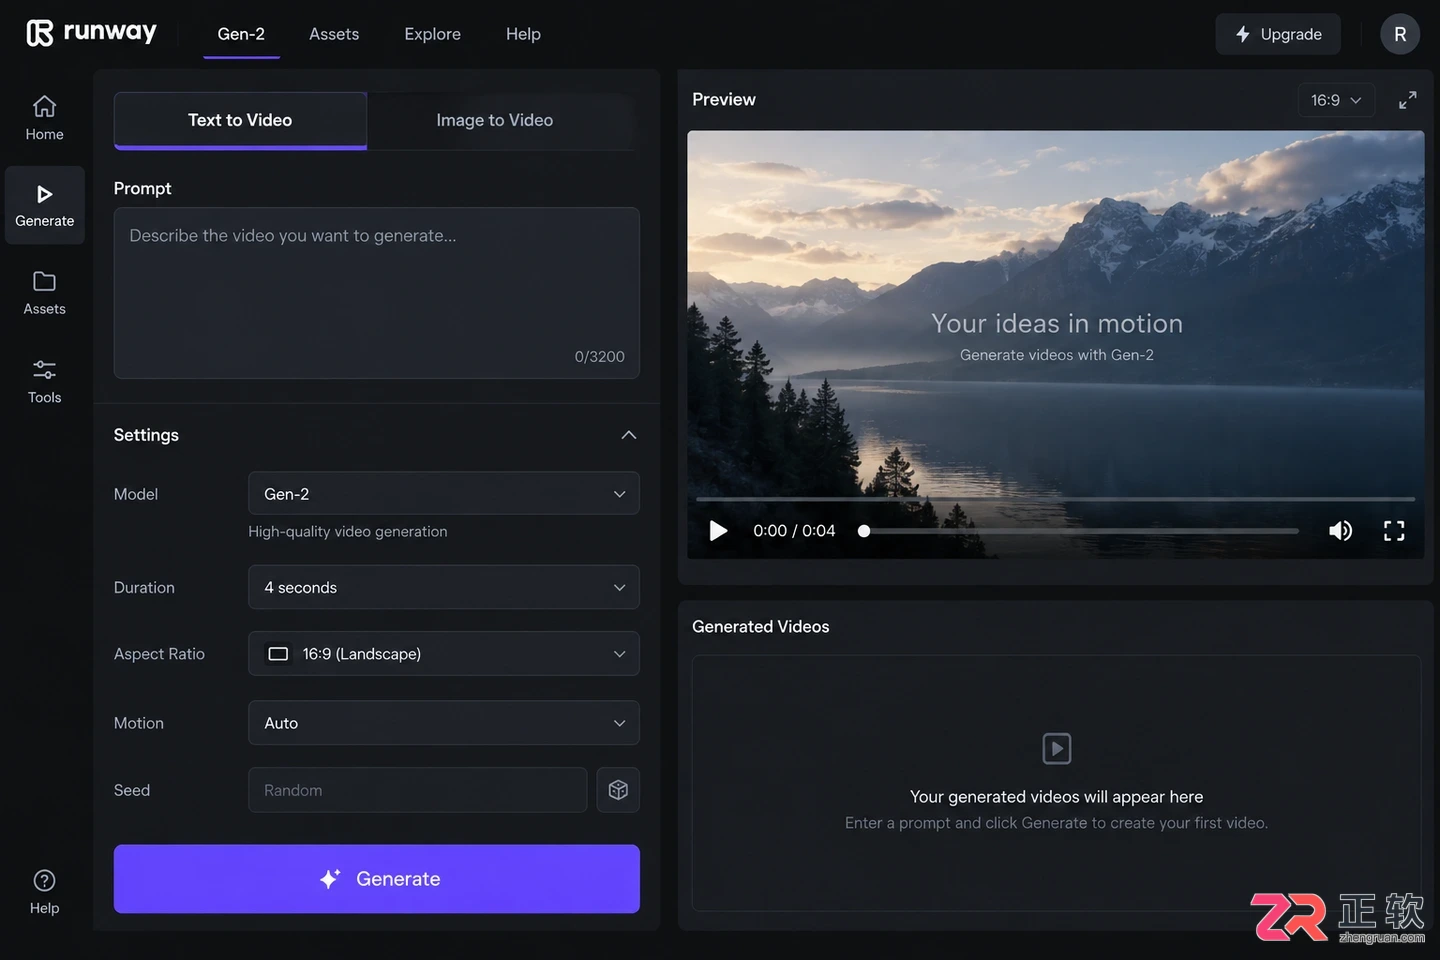The image size is (1440, 960).
Task: Switch to the Text to Video tab
Action: coord(240,120)
